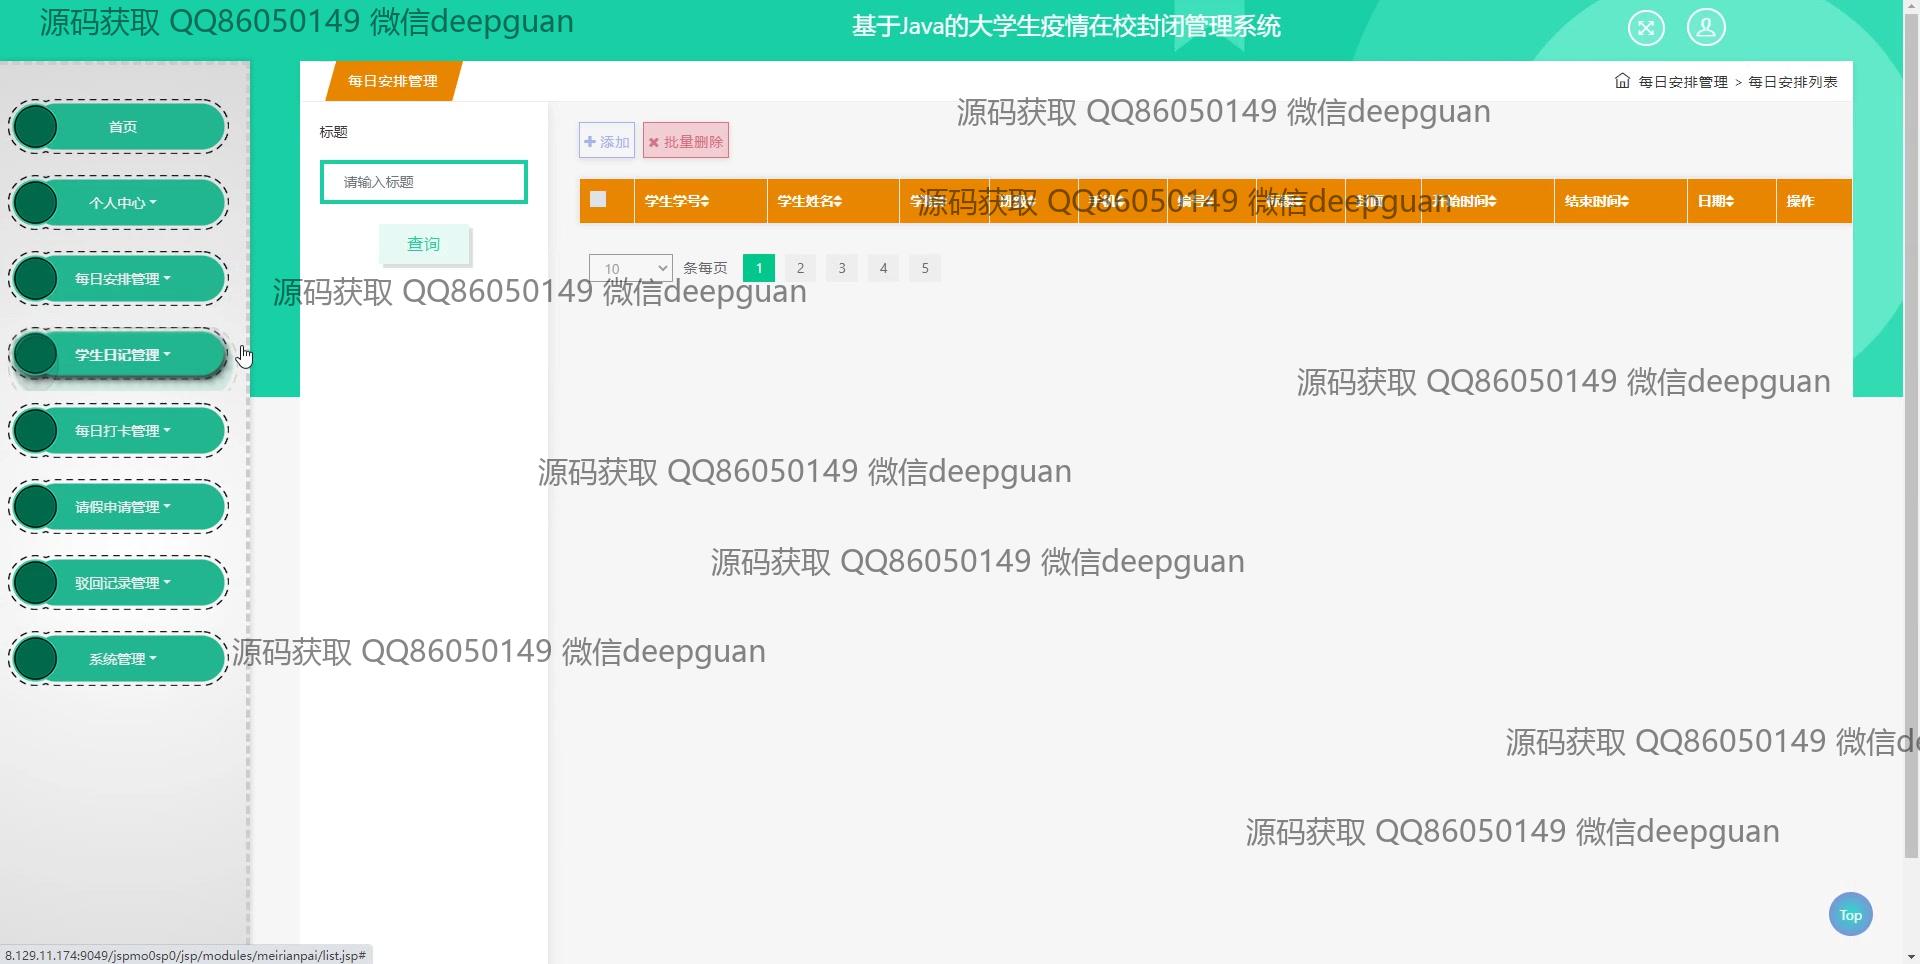Screen dimensions: 1920x964
Task: Sort table by 学生学号 column
Action: click(677, 201)
